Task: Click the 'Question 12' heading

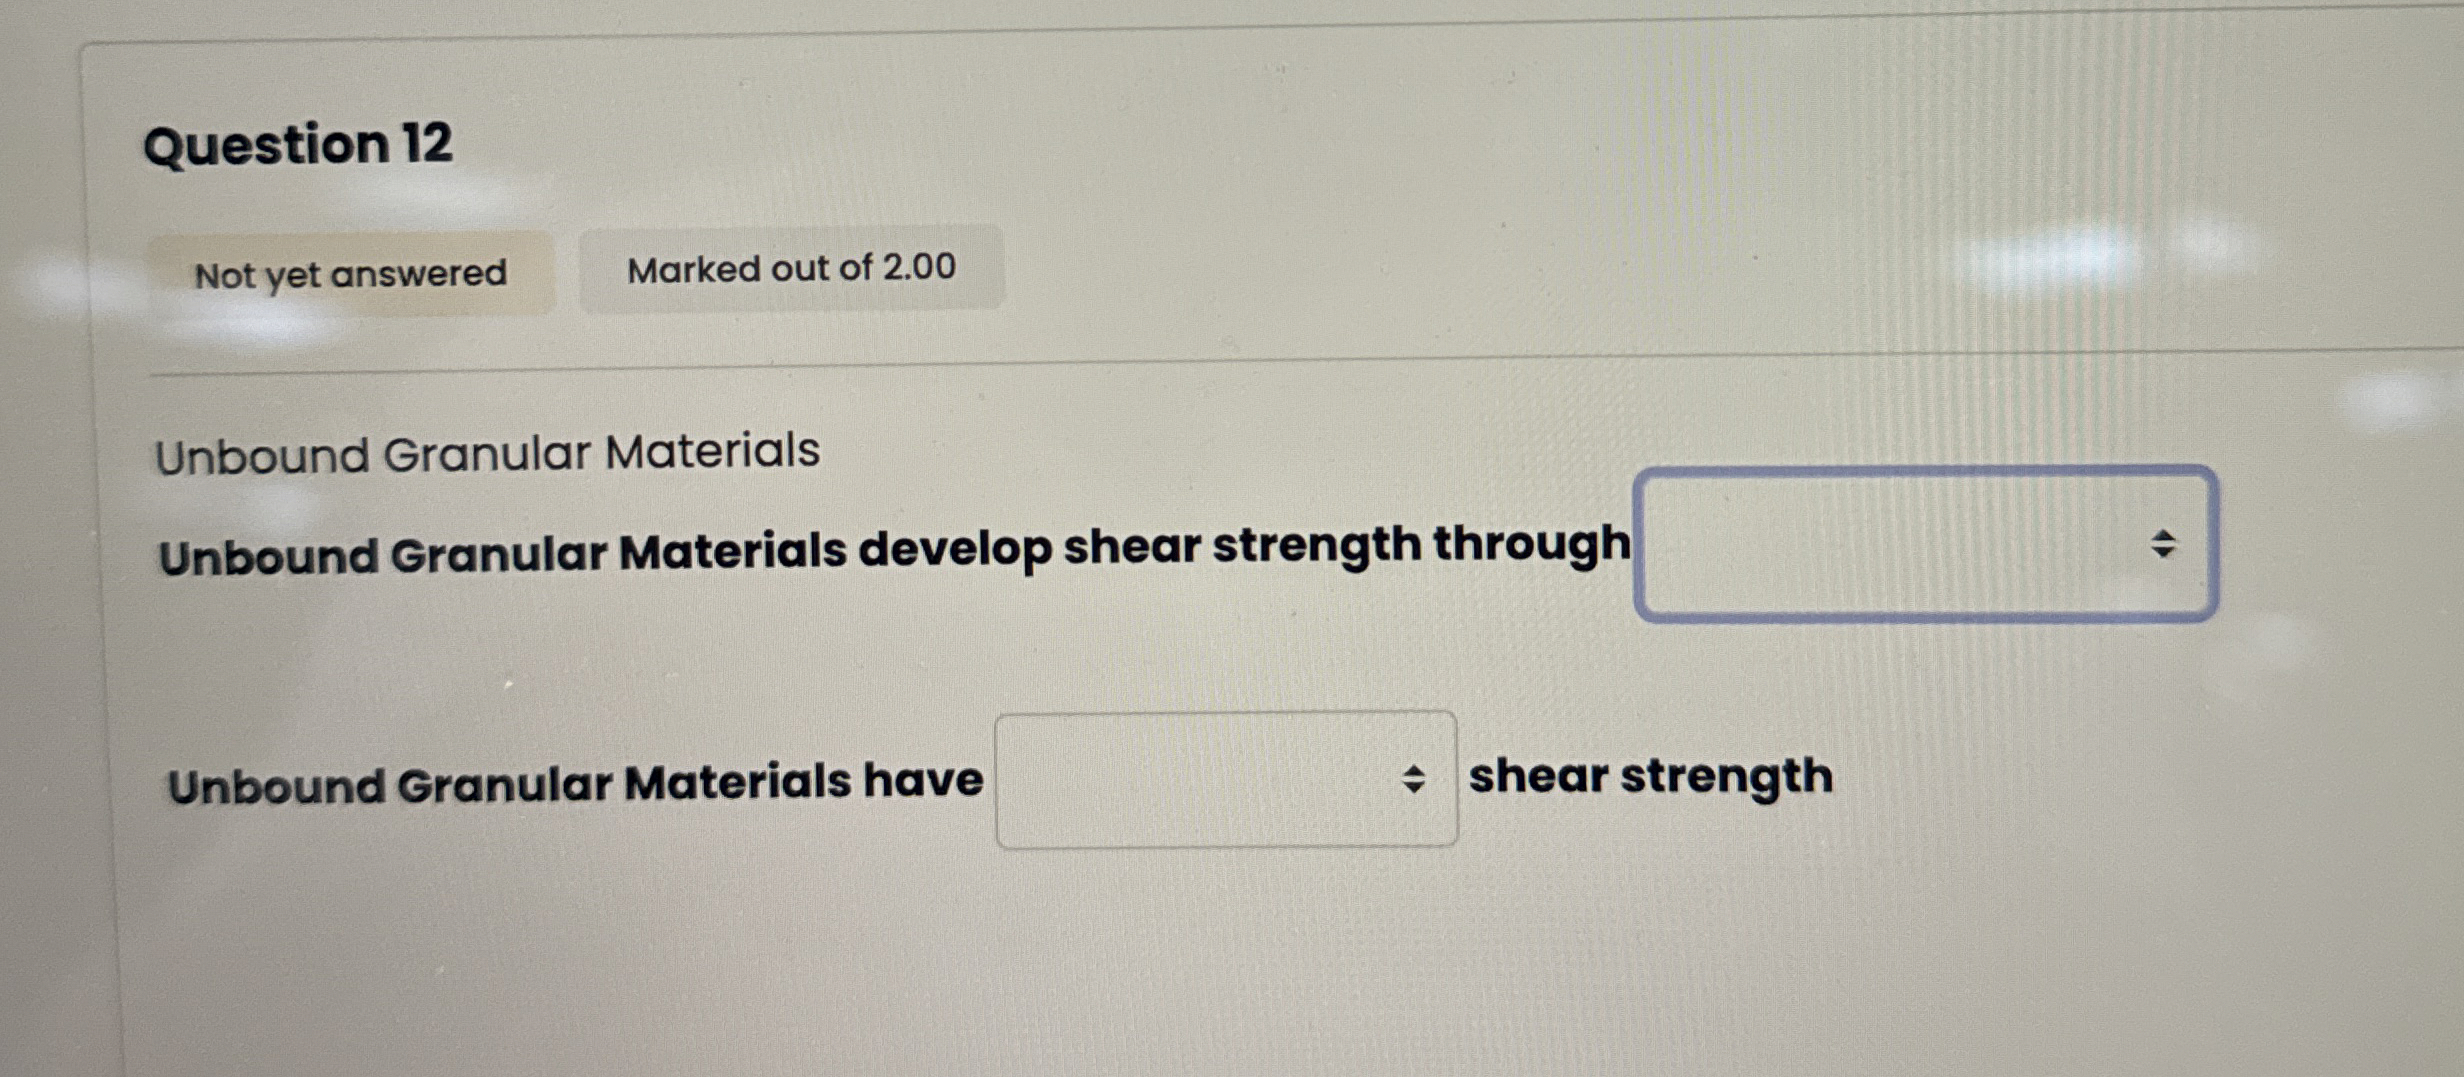Action: click(x=298, y=144)
